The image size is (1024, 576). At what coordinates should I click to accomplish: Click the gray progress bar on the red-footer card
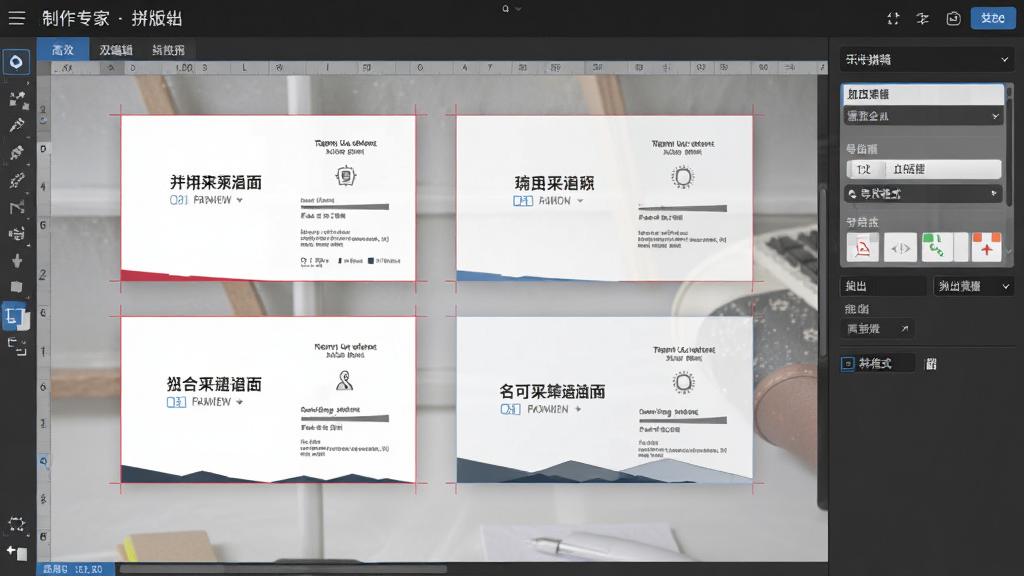point(344,207)
